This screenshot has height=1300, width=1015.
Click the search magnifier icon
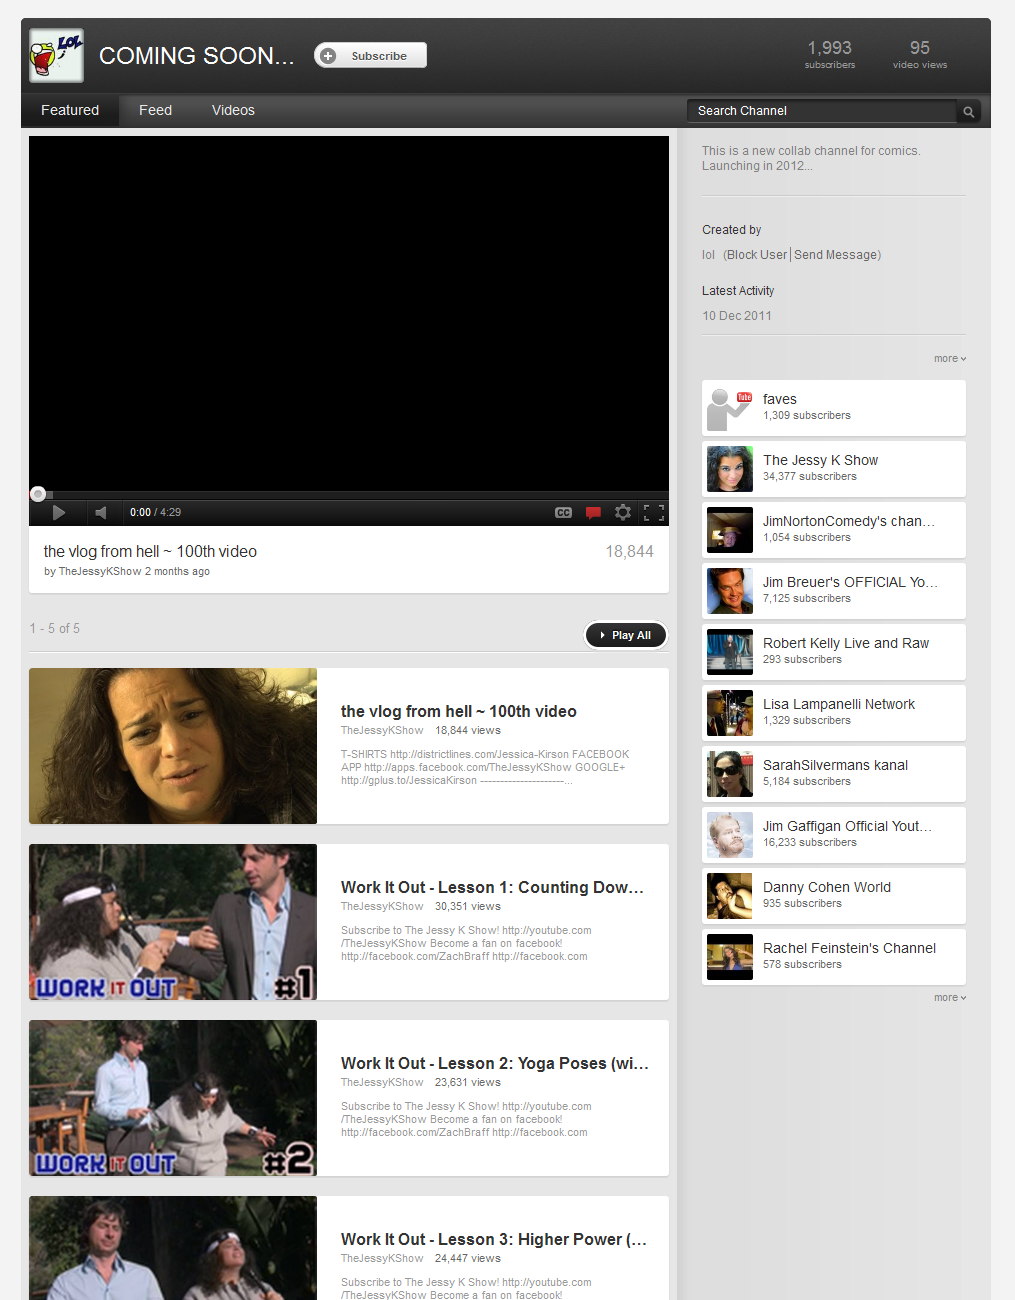968,112
